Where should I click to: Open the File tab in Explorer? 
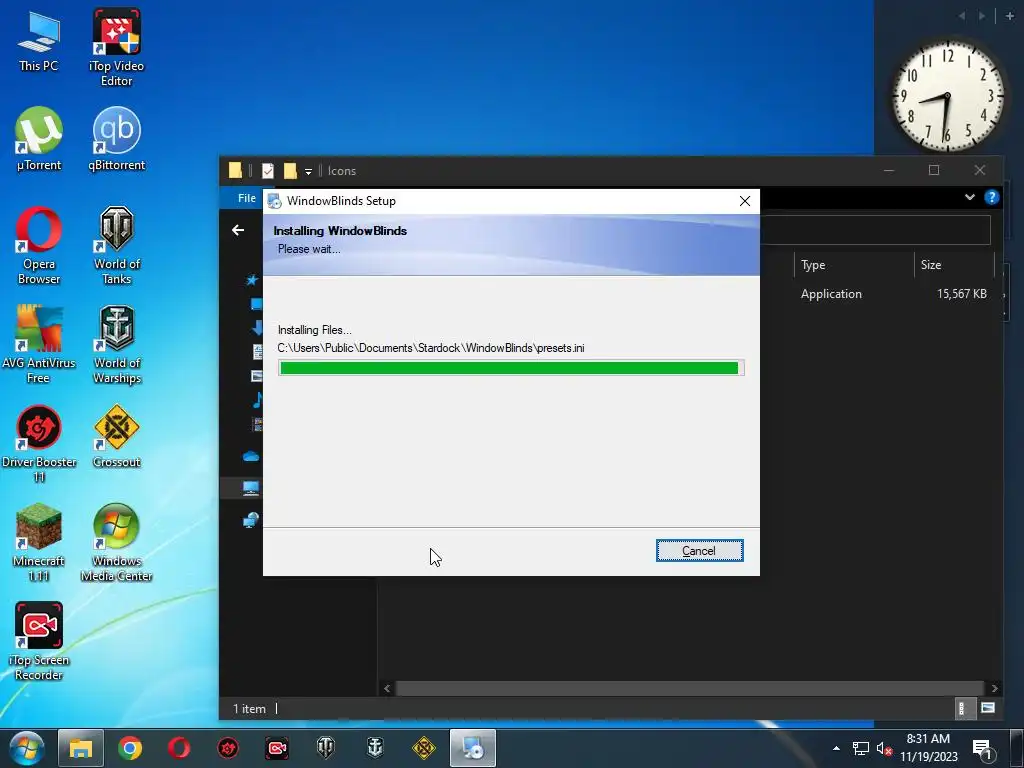(247, 198)
